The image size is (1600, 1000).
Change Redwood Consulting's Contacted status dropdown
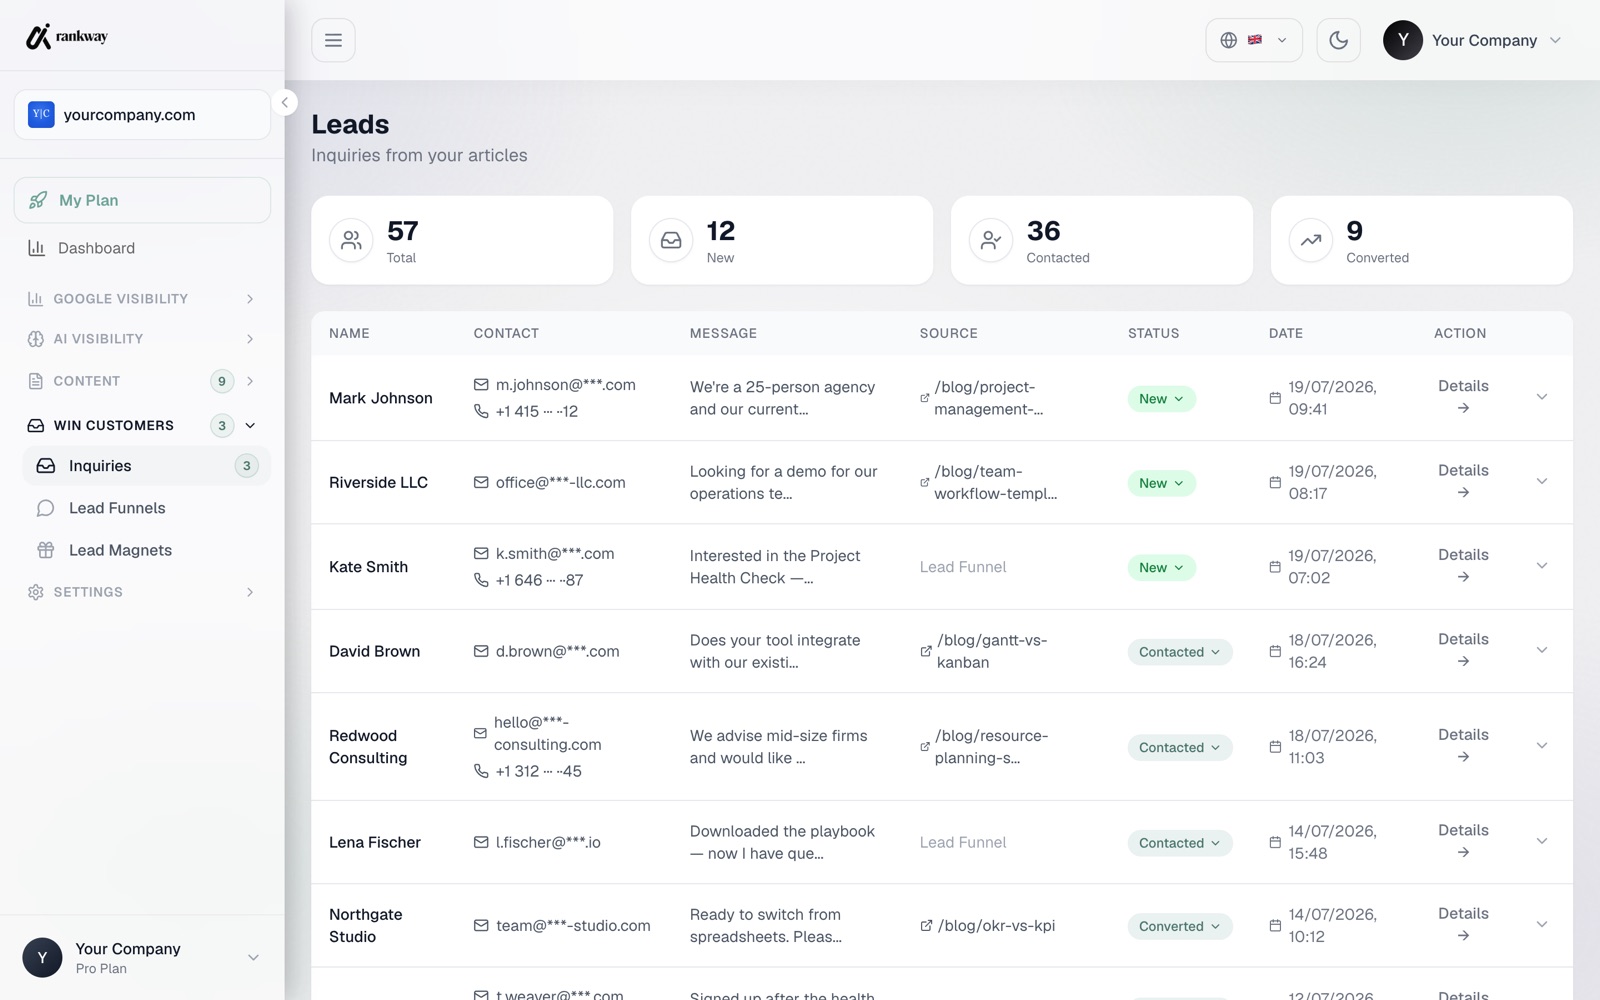click(x=1180, y=748)
